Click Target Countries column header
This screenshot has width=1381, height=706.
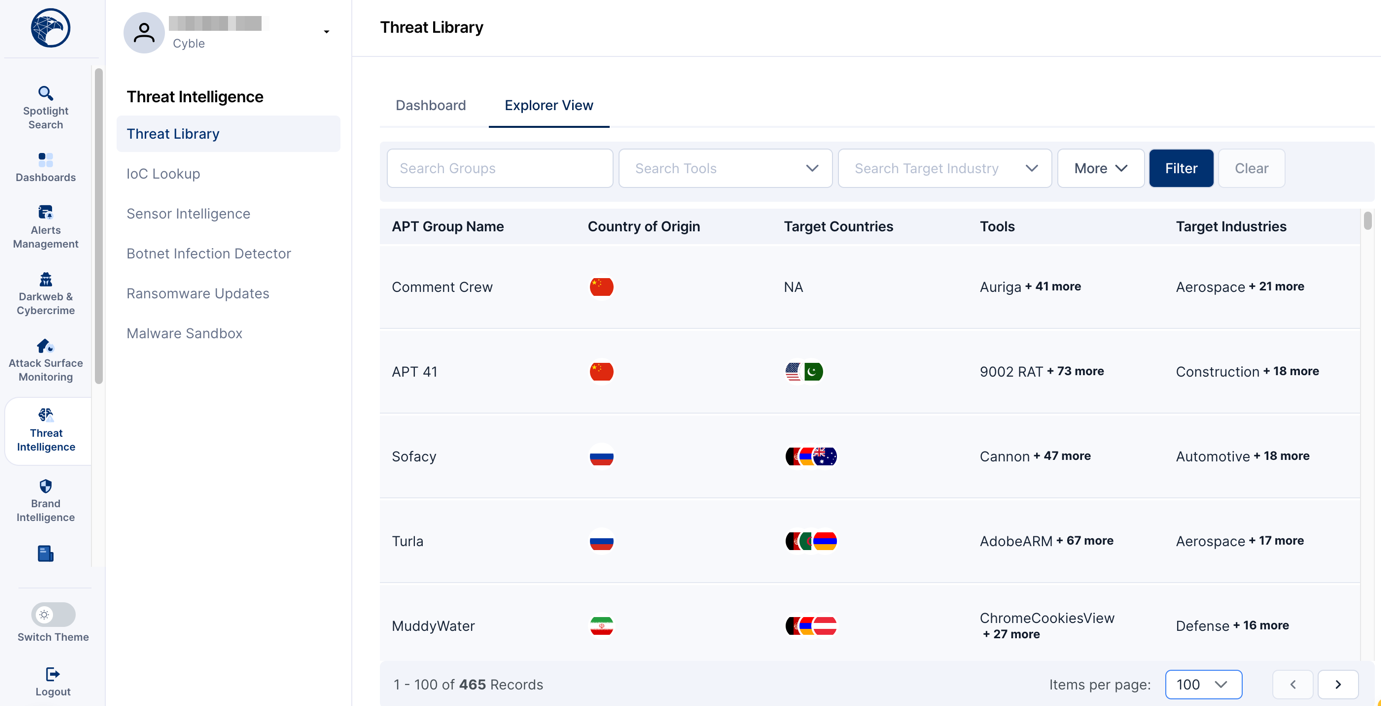click(x=838, y=227)
